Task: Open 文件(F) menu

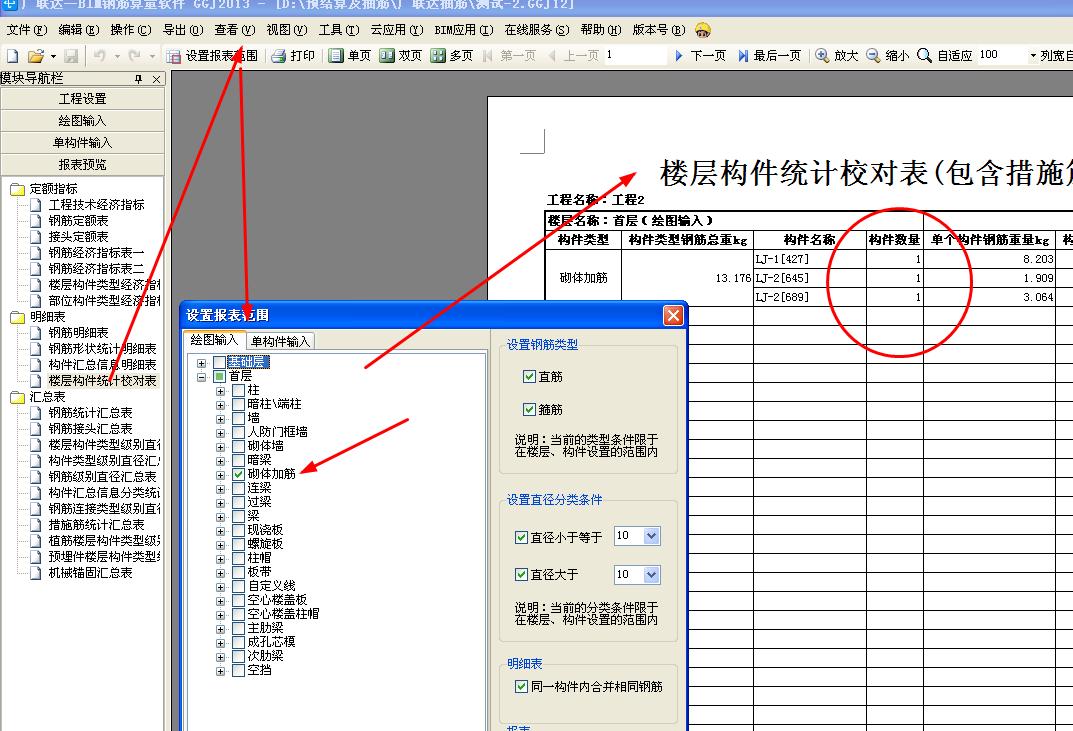Action: 27,30
